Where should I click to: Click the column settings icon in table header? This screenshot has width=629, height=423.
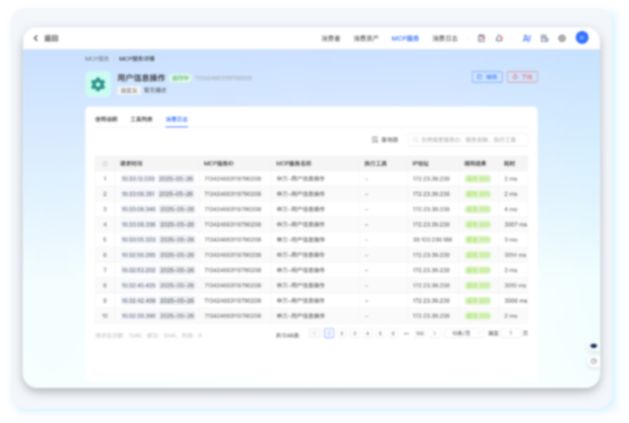coord(105,163)
